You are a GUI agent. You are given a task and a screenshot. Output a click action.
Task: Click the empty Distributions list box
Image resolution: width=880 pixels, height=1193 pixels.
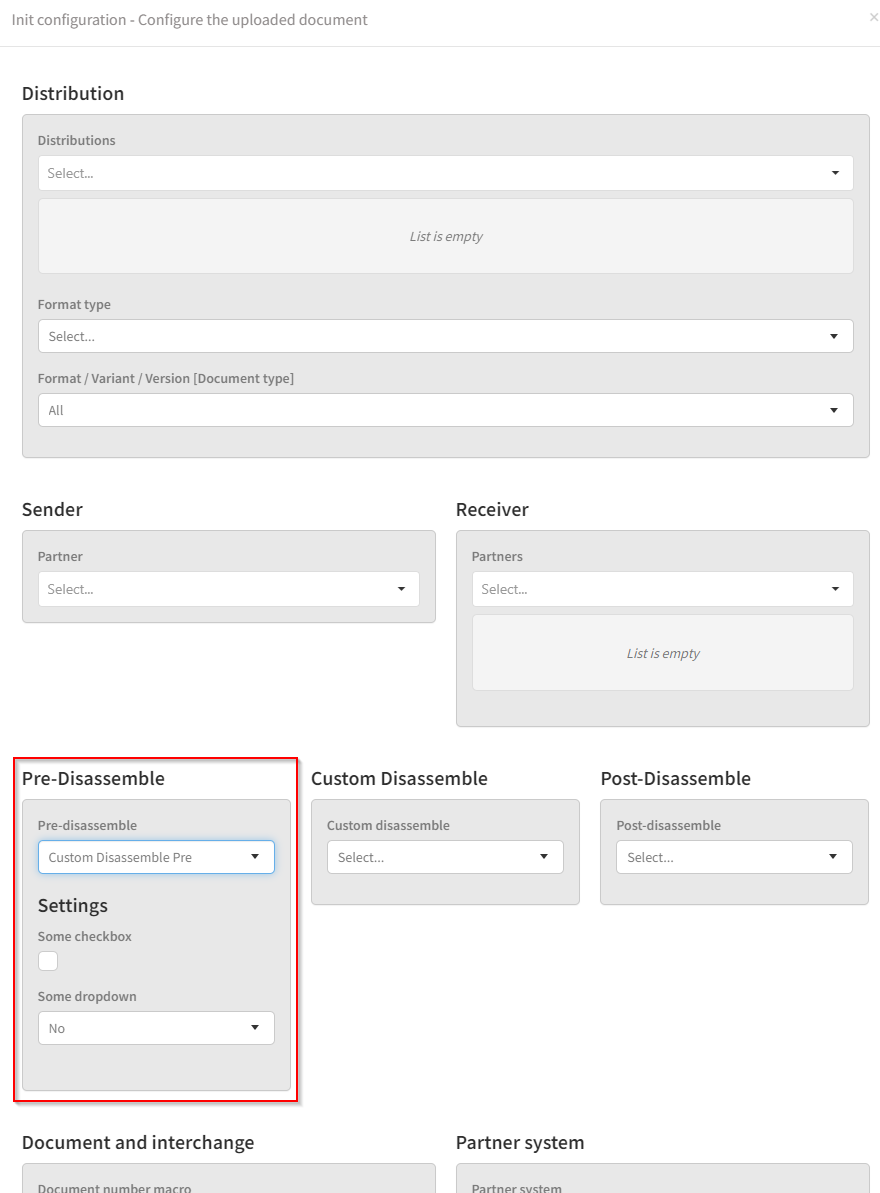coord(445,236)
